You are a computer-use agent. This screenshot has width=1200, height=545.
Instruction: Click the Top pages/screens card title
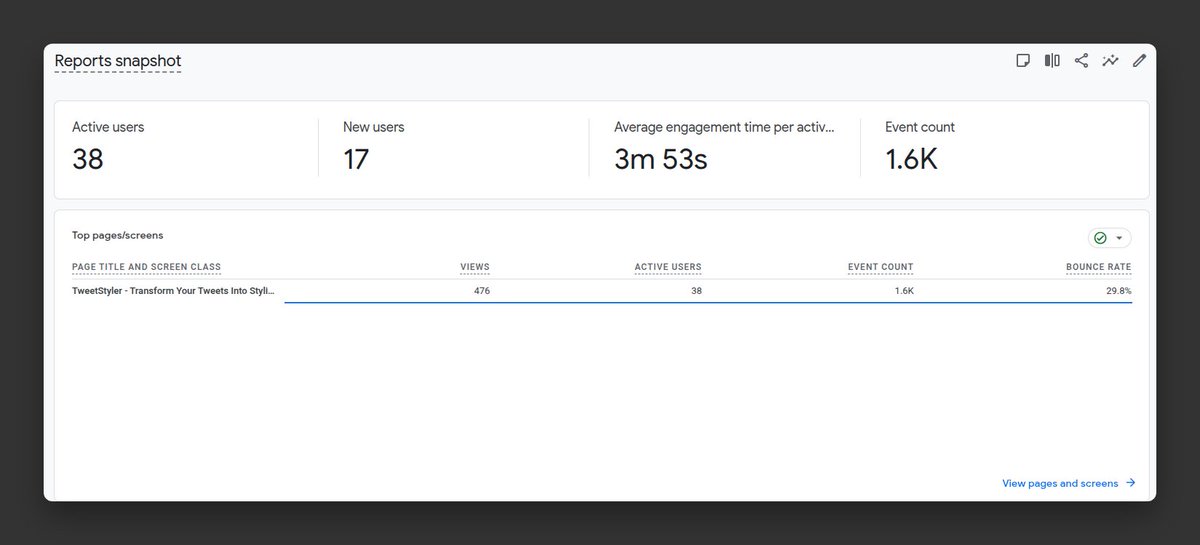pos(117,236)
